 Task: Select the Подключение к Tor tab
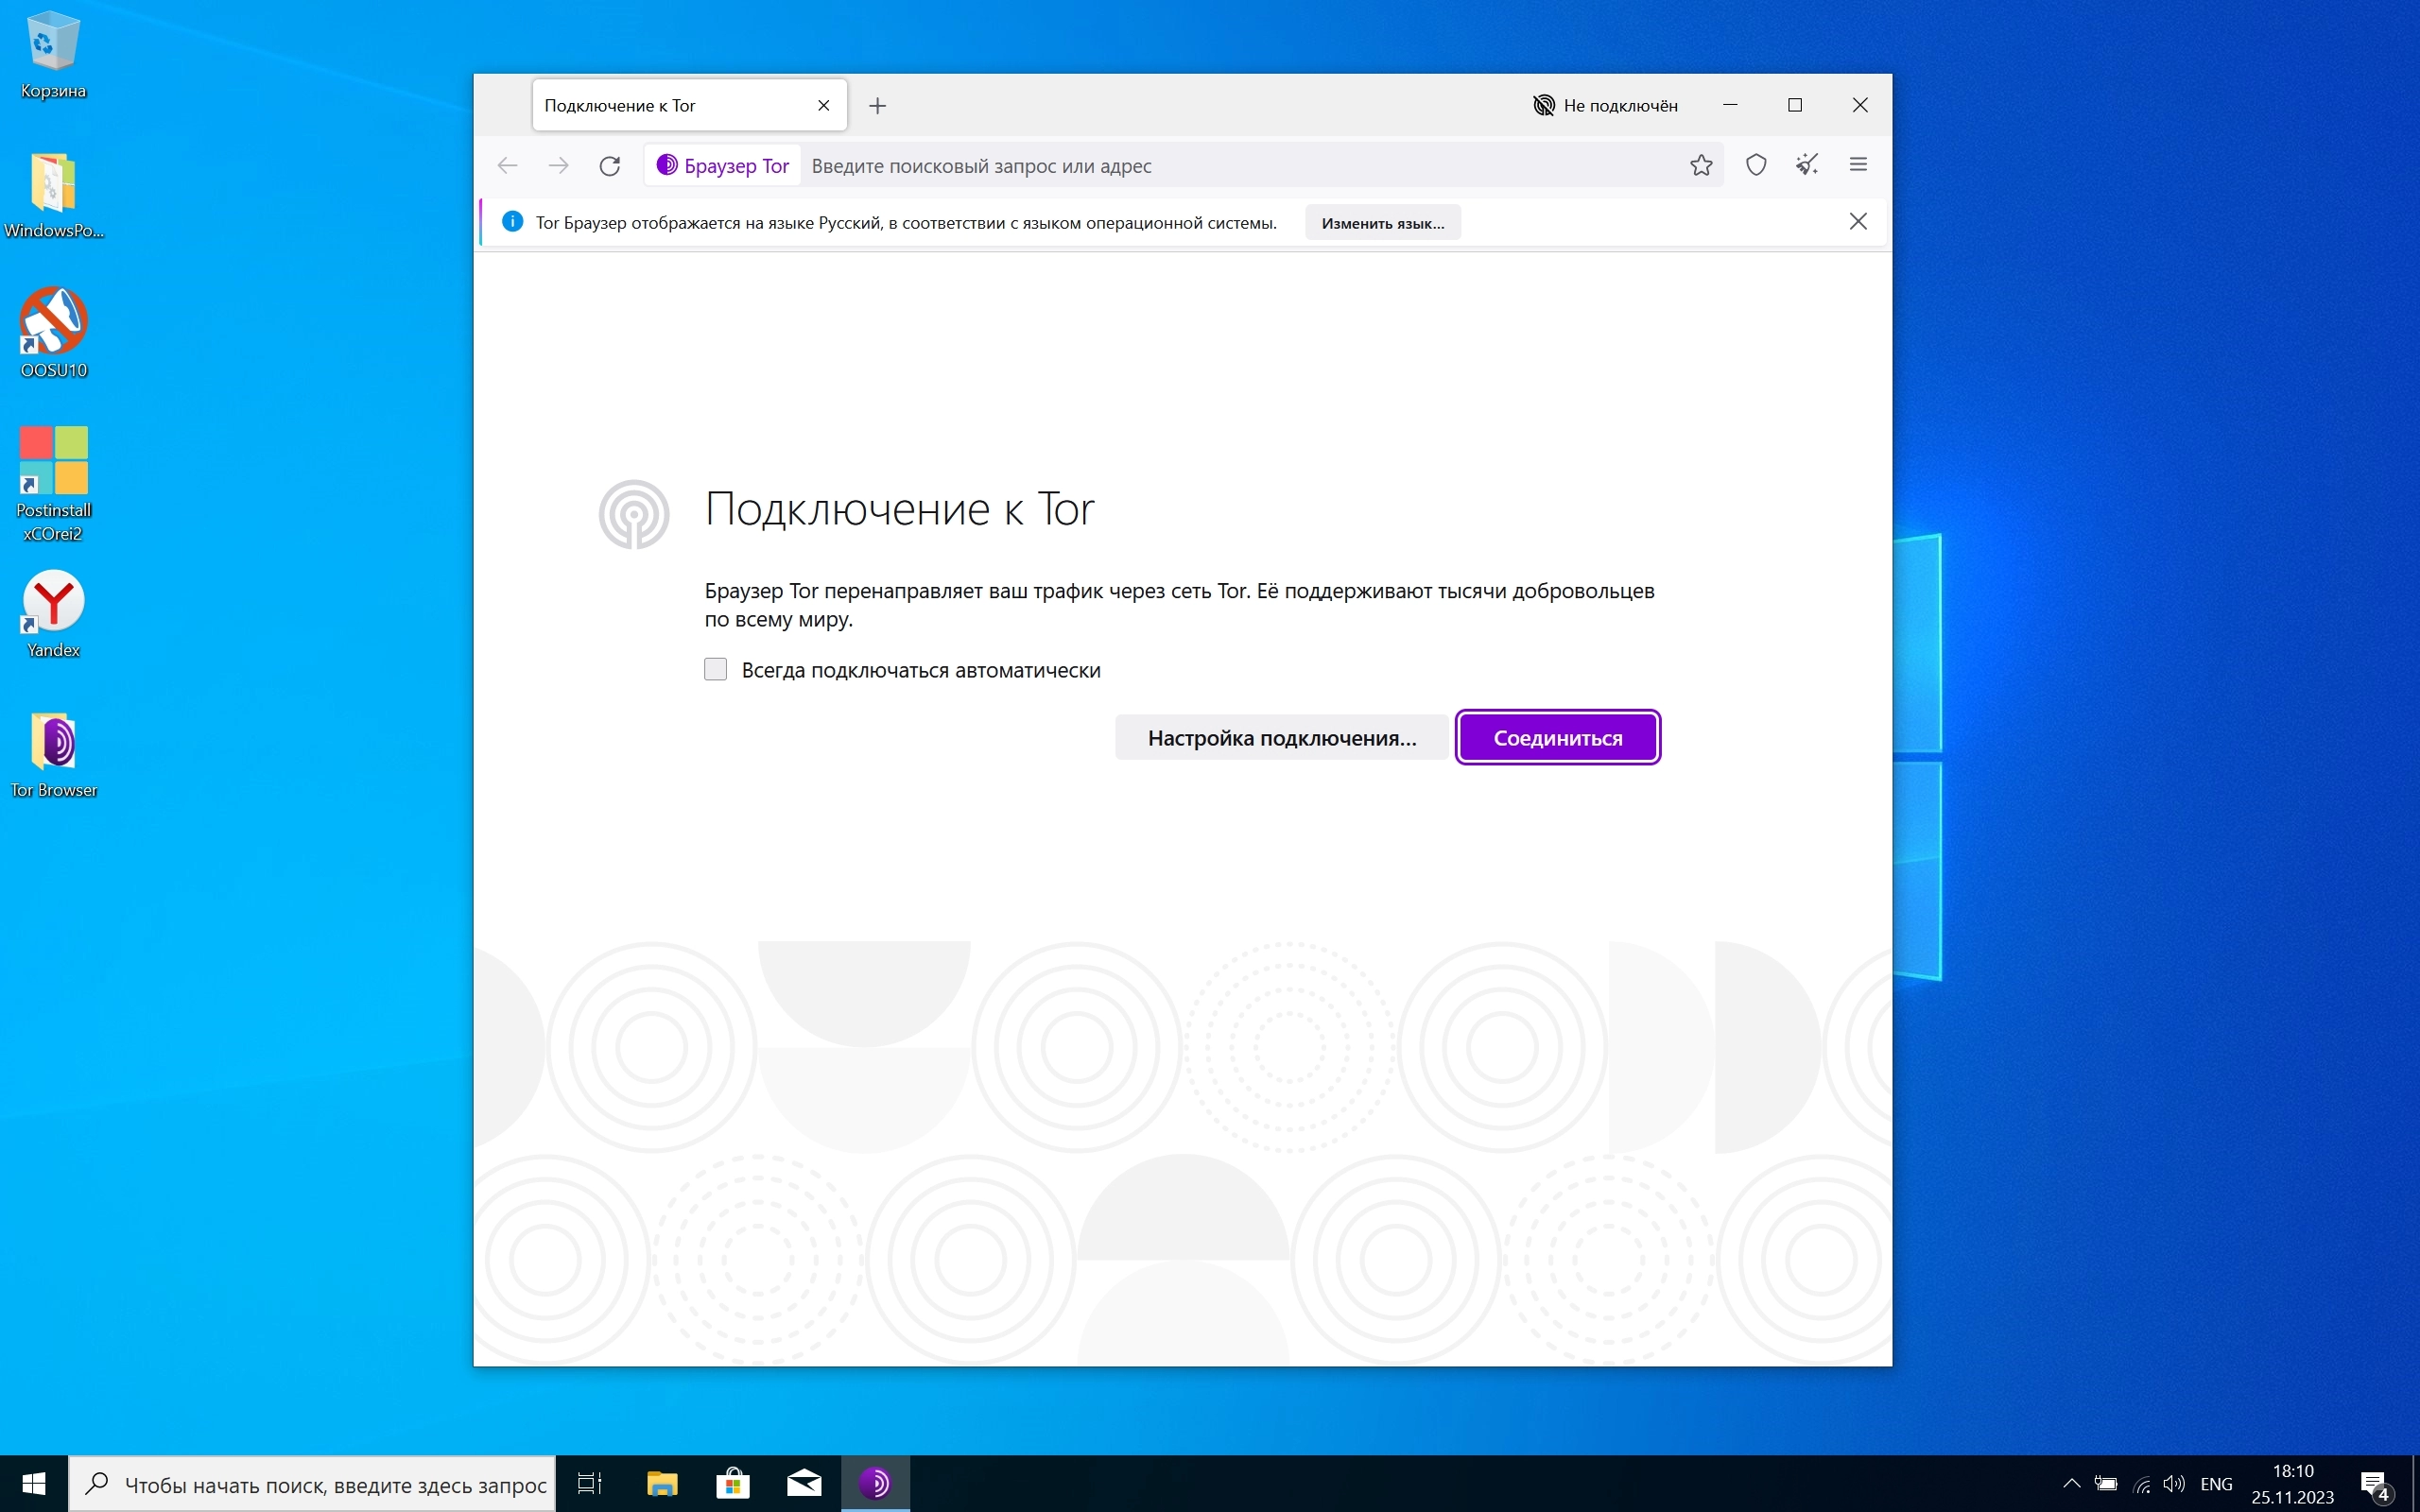click(x=660, y=105)
